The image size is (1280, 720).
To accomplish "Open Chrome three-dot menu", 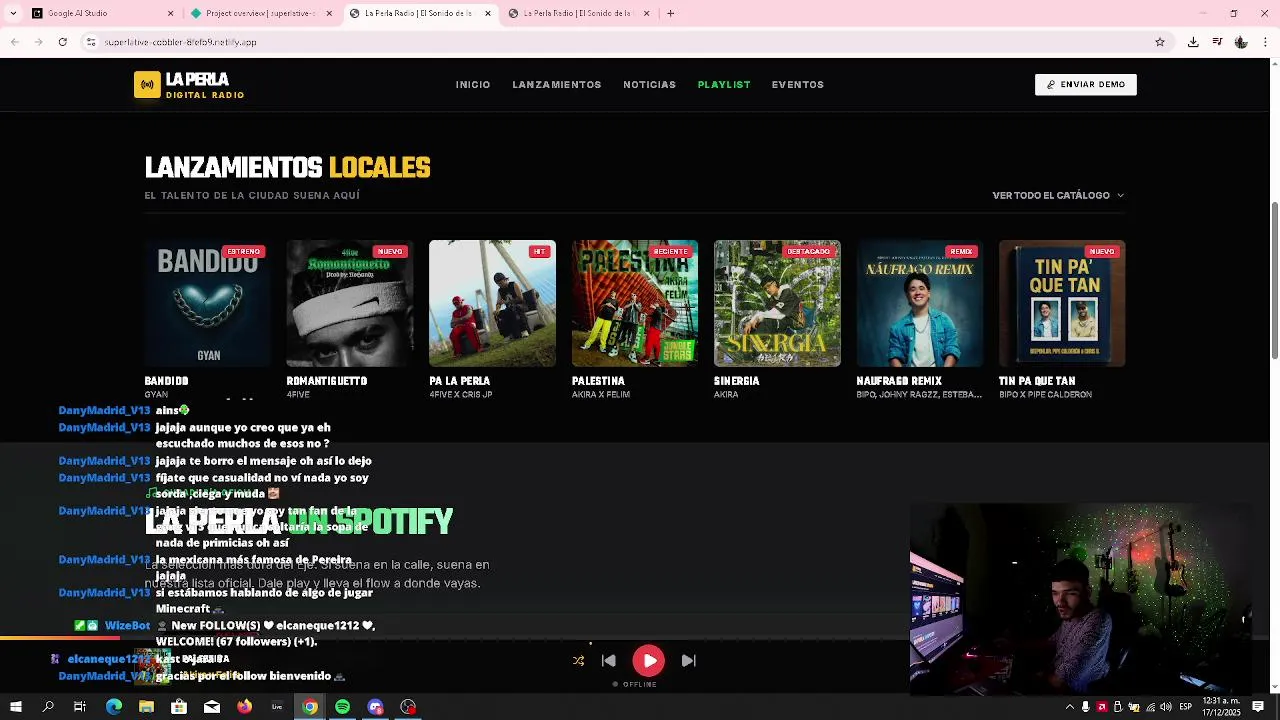I will point(1266,42).
